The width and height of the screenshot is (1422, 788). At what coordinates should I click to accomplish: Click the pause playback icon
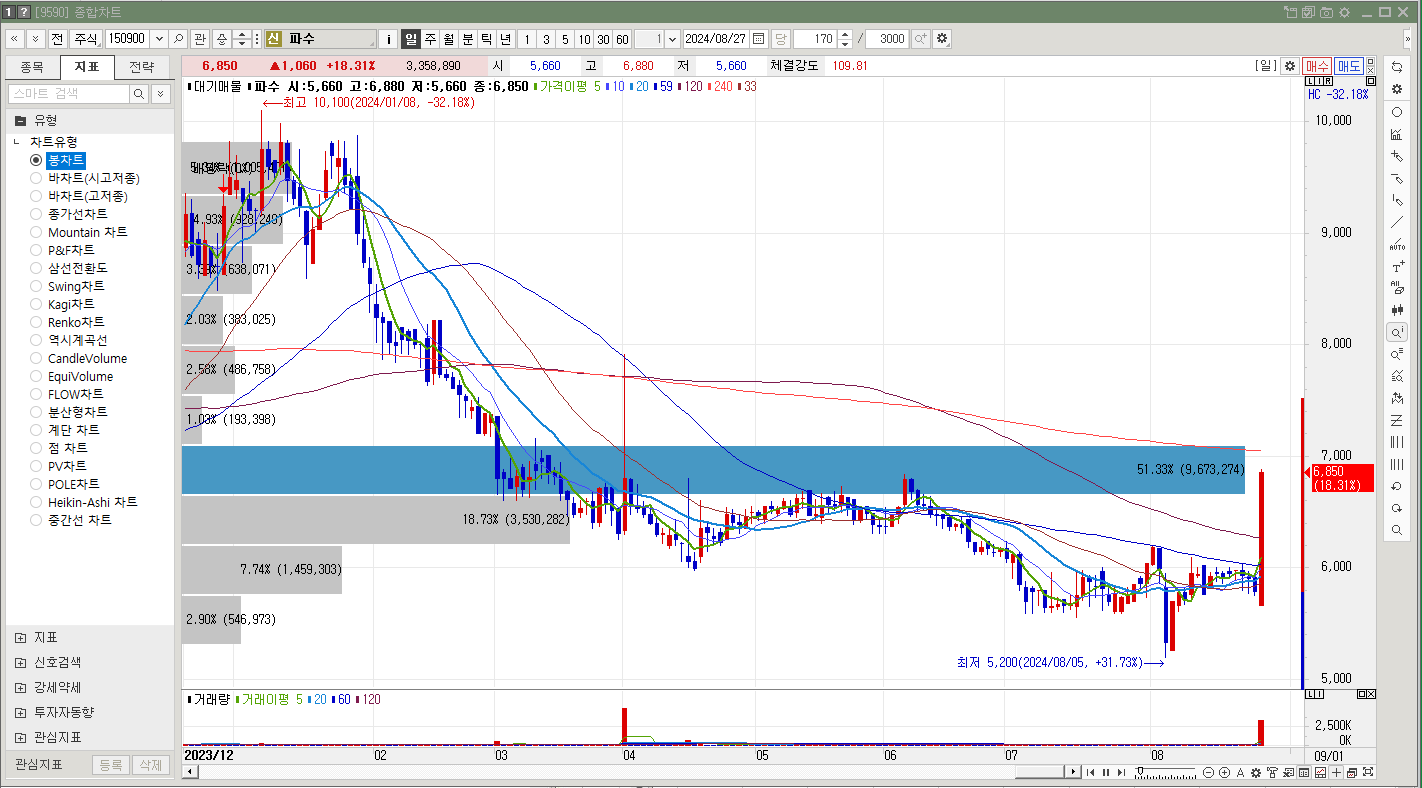(x=1106, y=772)
